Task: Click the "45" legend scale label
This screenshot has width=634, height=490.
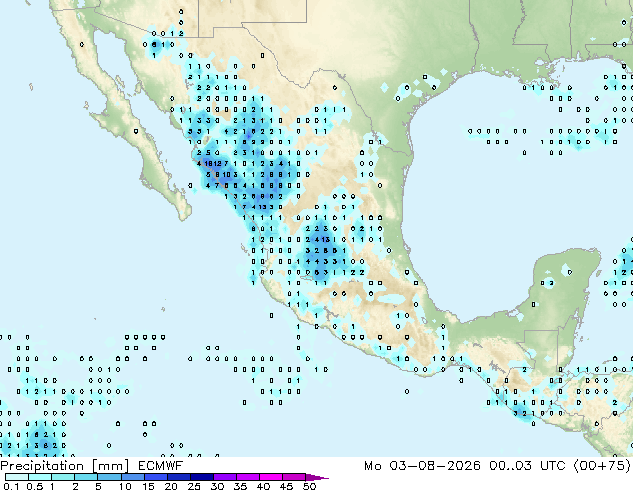Action: pos(286,486)
